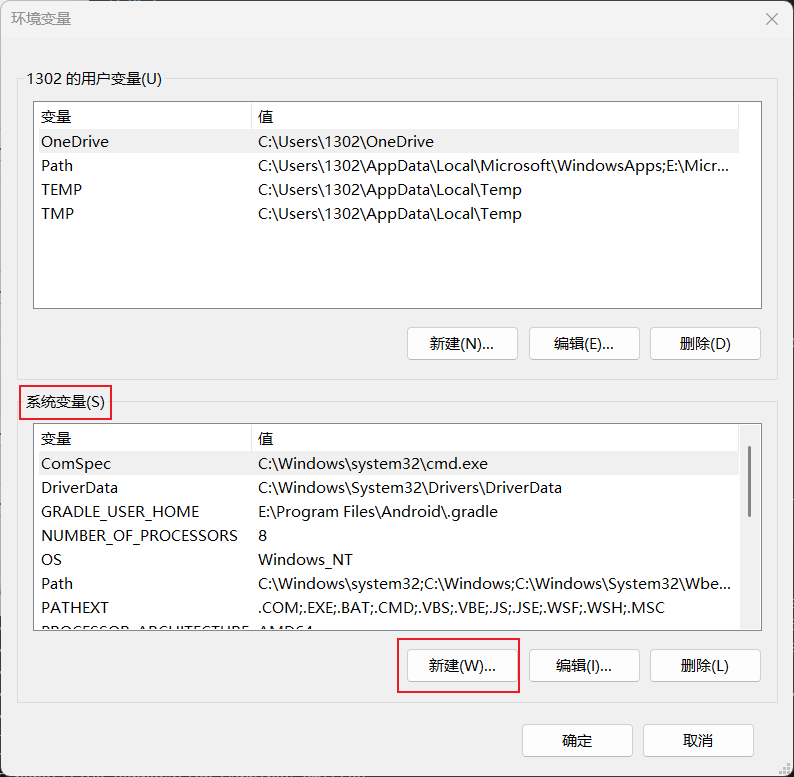
Task: Sort by 变量 column header in system variables
Action: 141,439
